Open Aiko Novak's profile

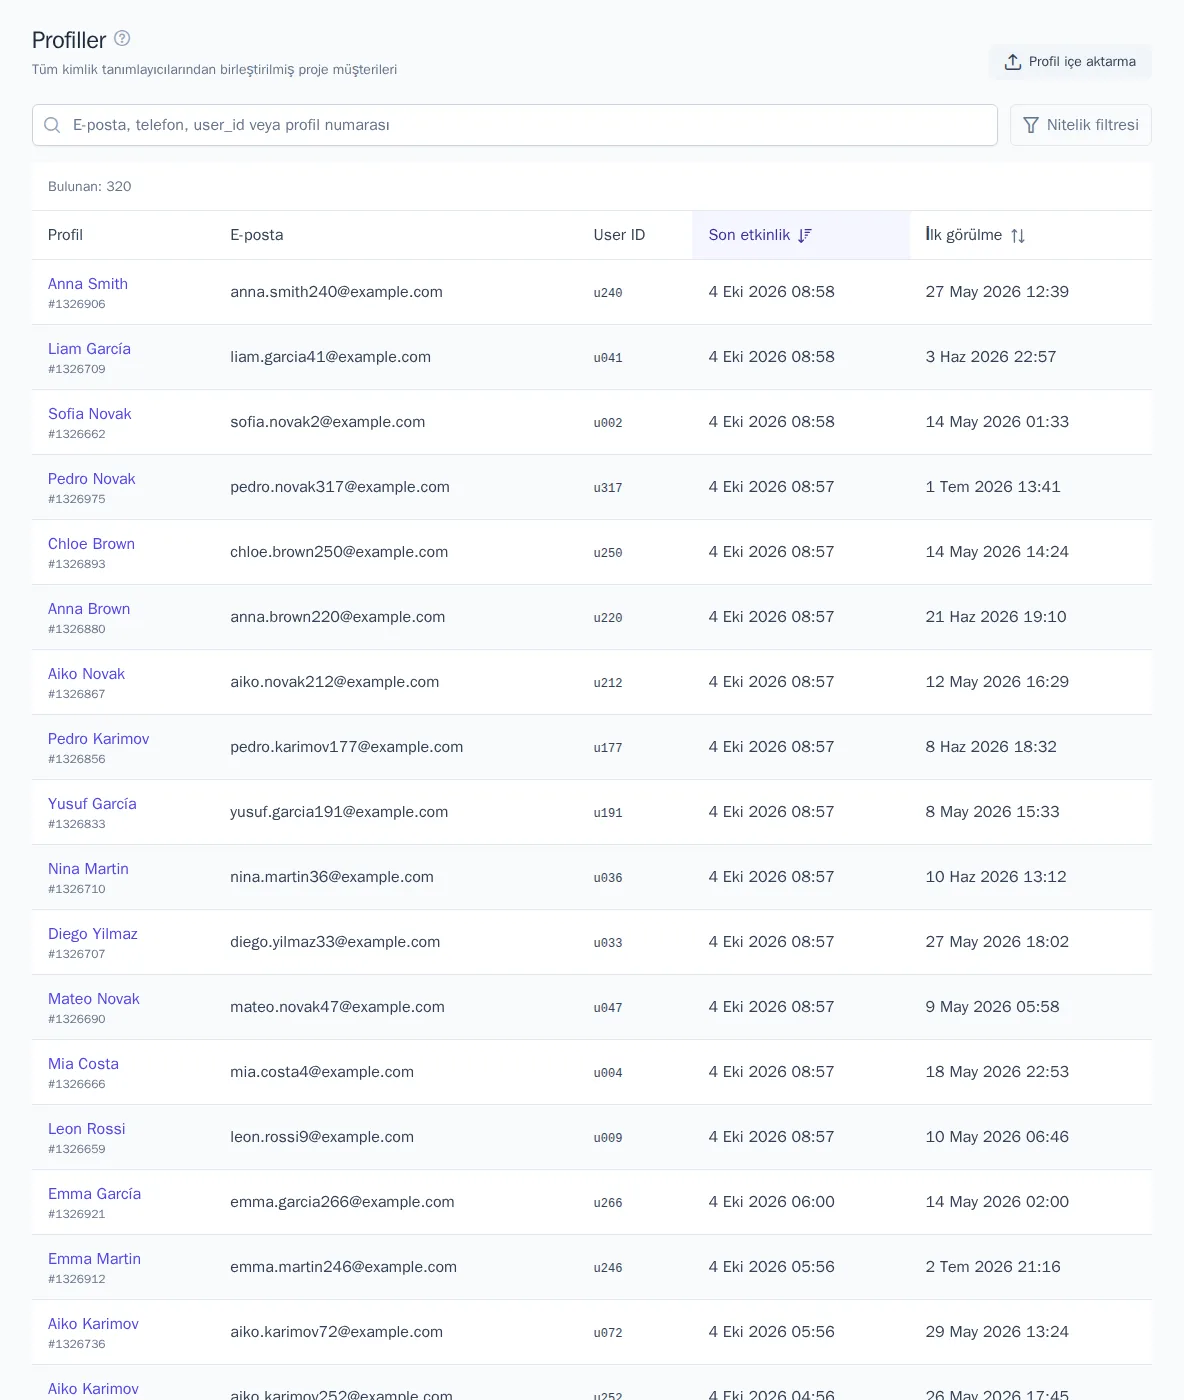pyautogui.click(x=86, y=674)
